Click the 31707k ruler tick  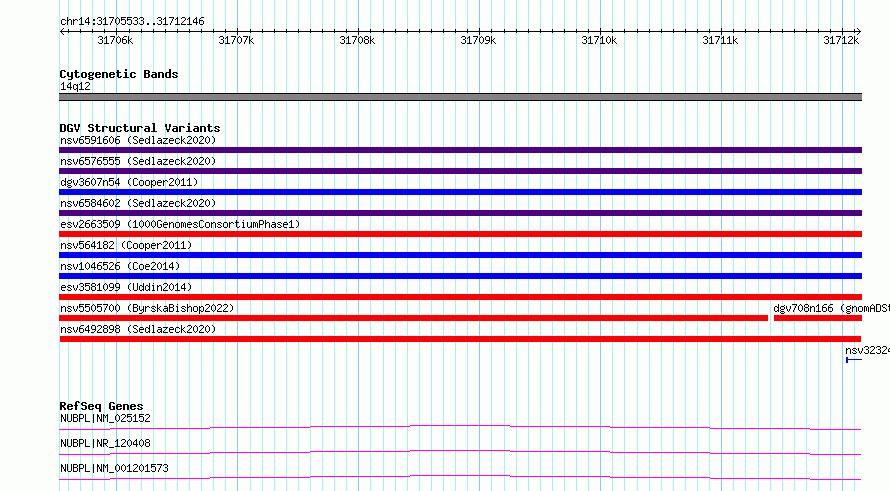236,40
